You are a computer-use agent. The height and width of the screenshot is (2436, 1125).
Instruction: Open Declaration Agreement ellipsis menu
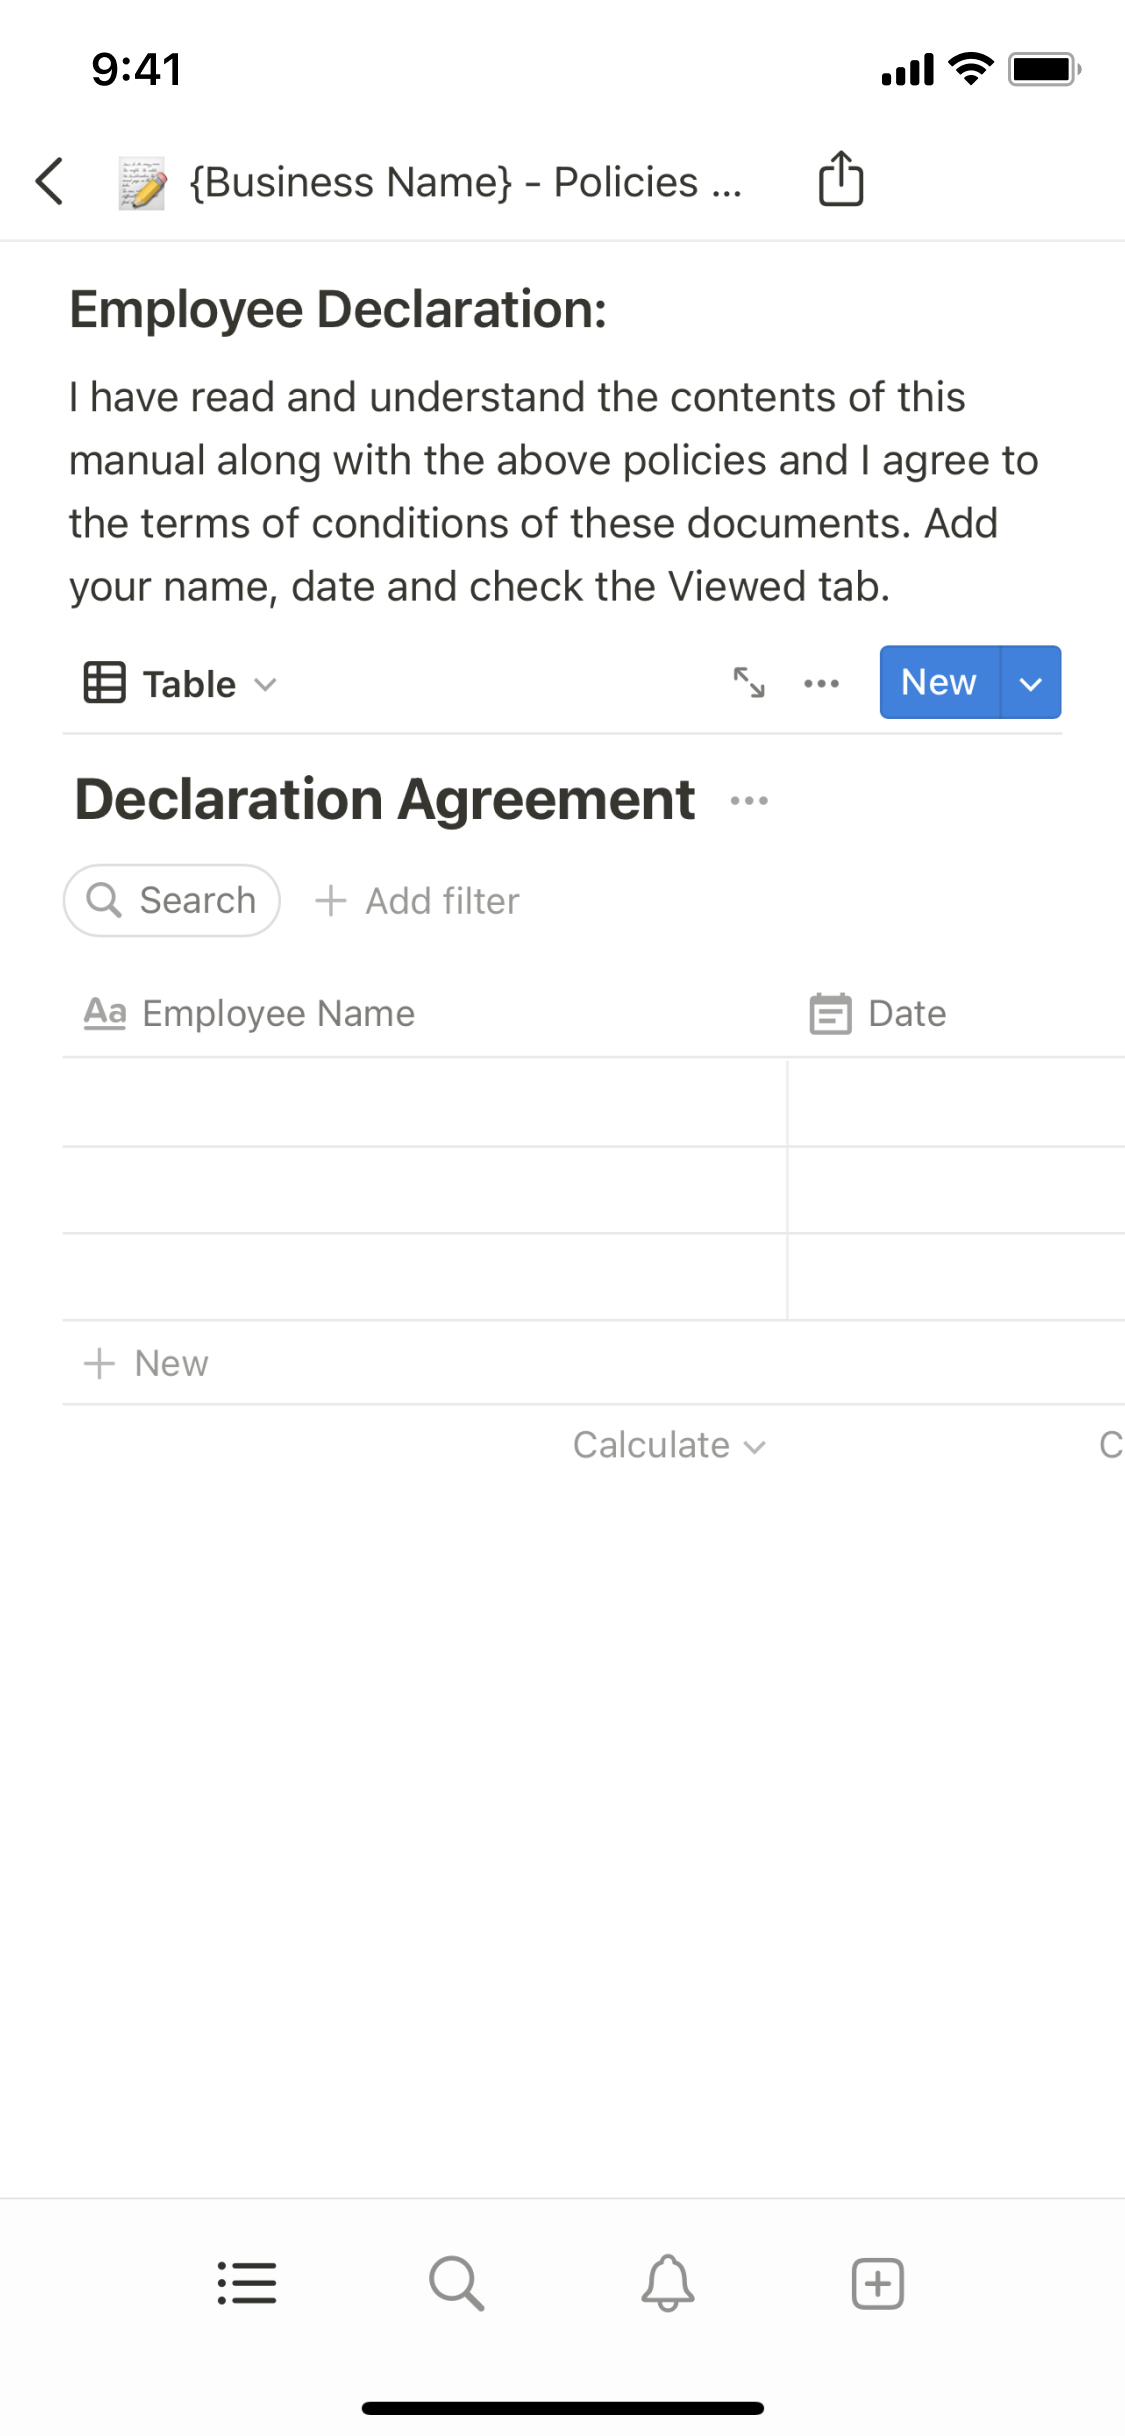tap(749, 801)
